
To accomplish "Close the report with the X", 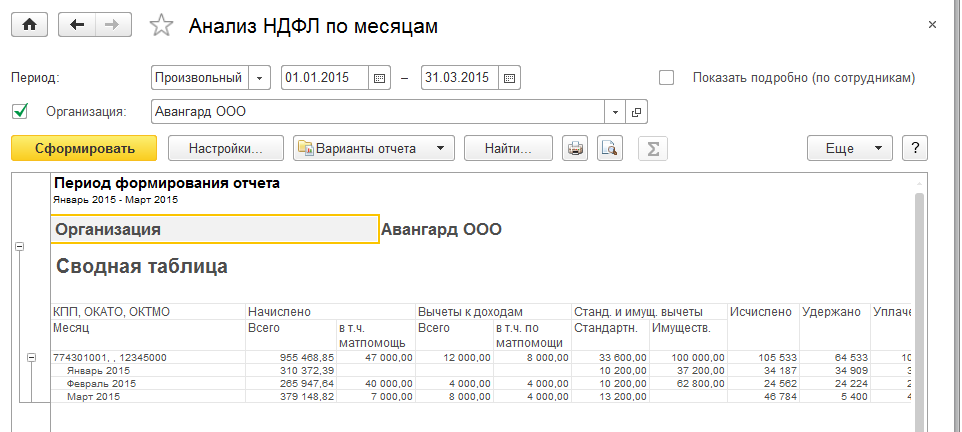I will 932,25.
